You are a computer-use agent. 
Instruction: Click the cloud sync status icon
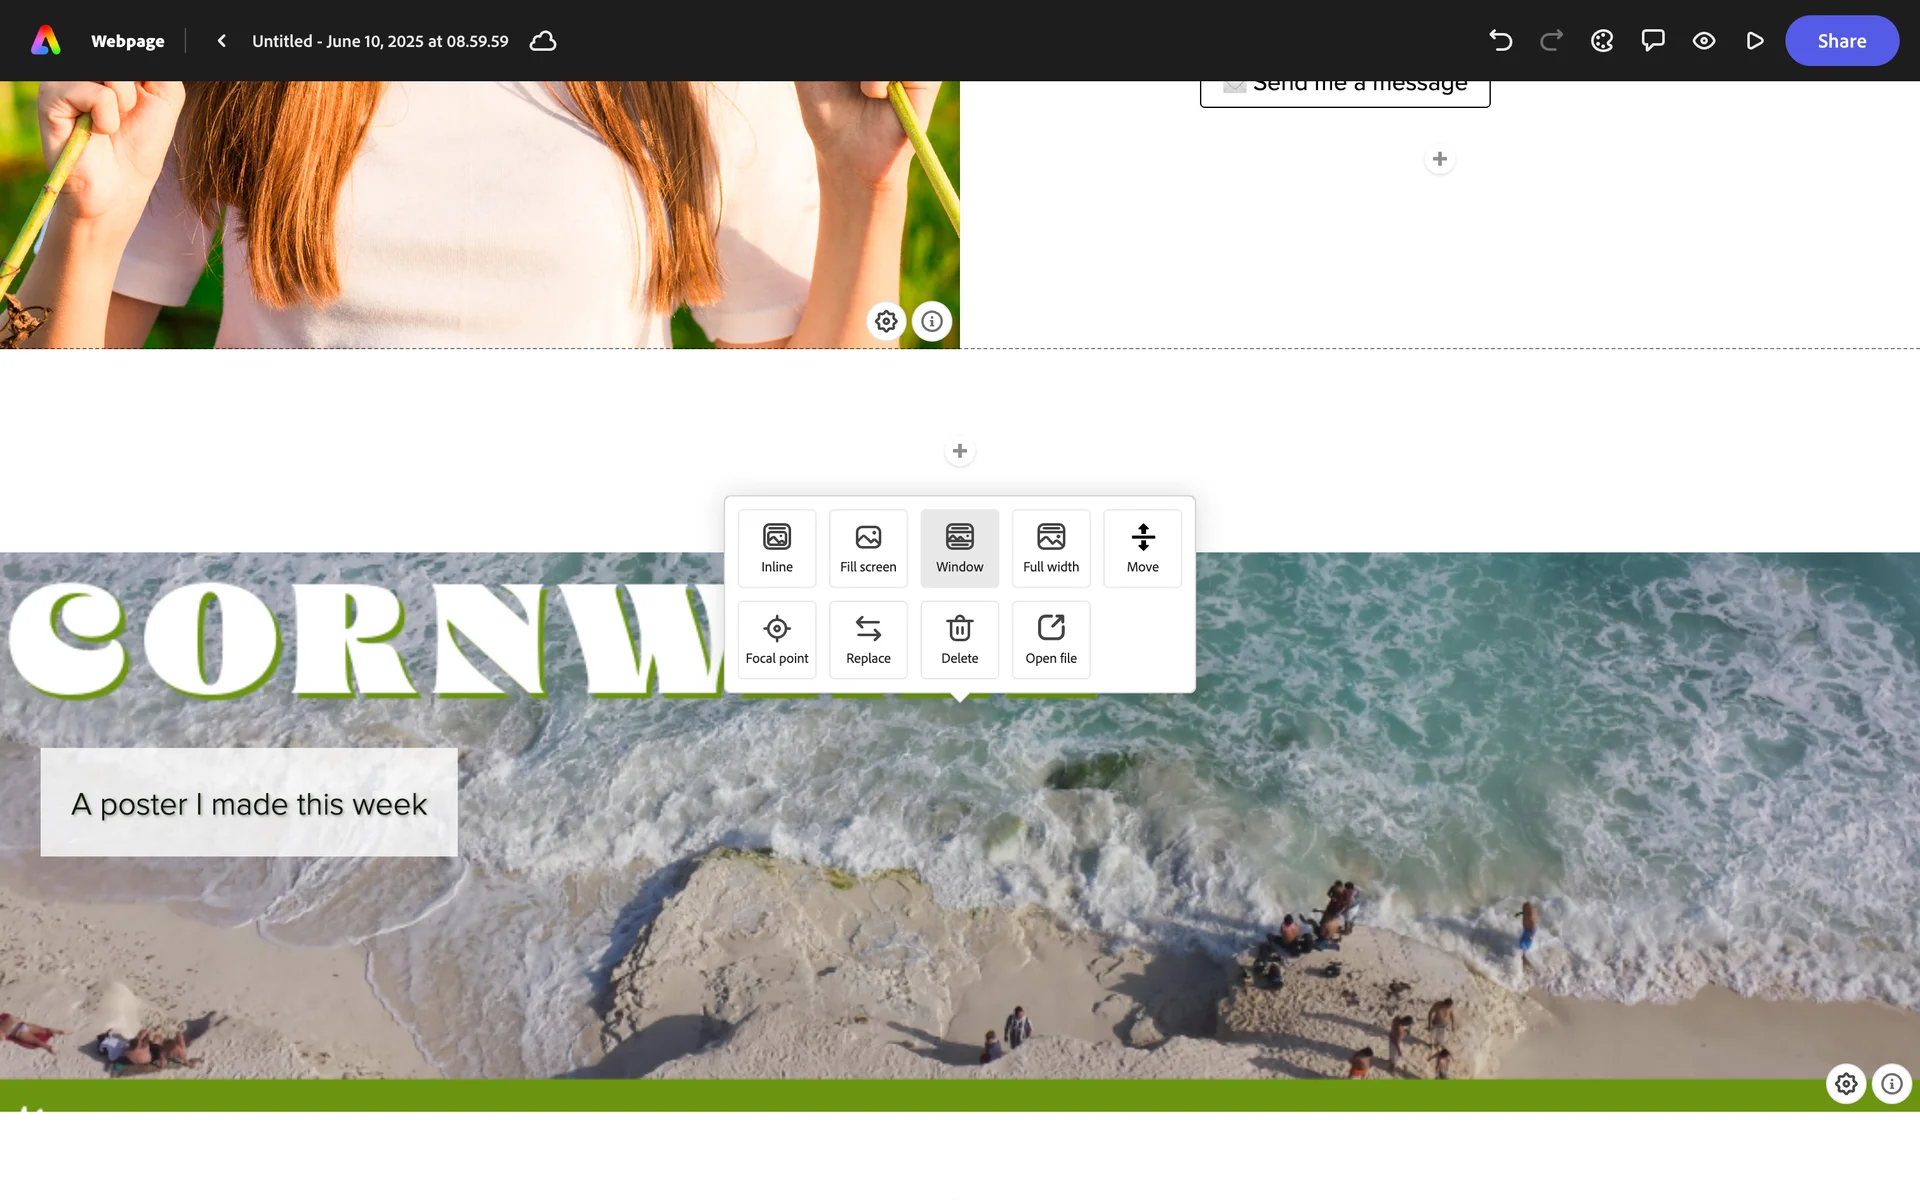(x=543, y=41)
